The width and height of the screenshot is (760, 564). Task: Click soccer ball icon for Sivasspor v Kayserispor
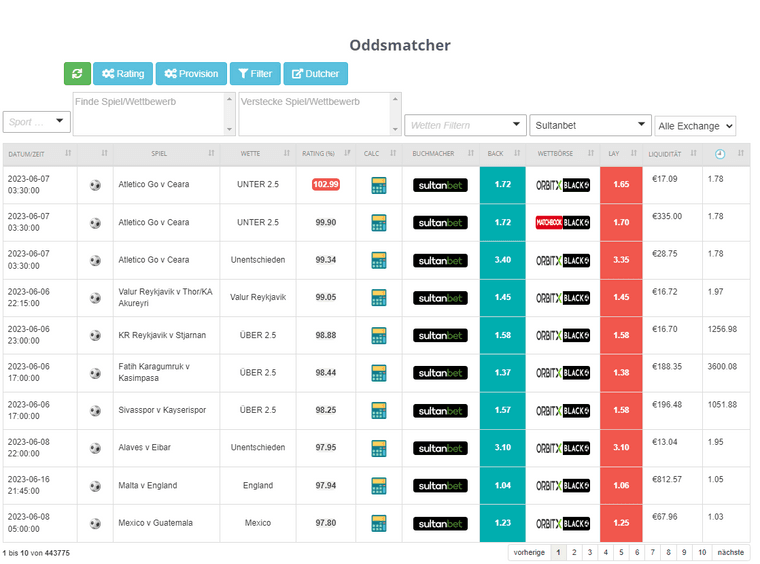click(95, 410)
